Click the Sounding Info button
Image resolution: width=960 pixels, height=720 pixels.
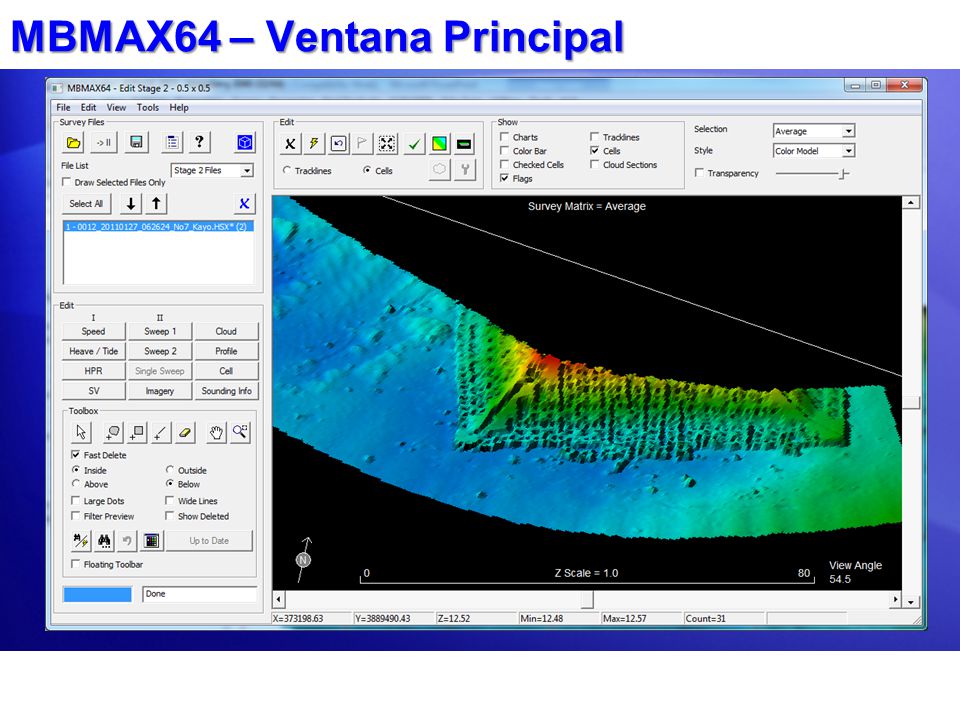click(226, 391)
